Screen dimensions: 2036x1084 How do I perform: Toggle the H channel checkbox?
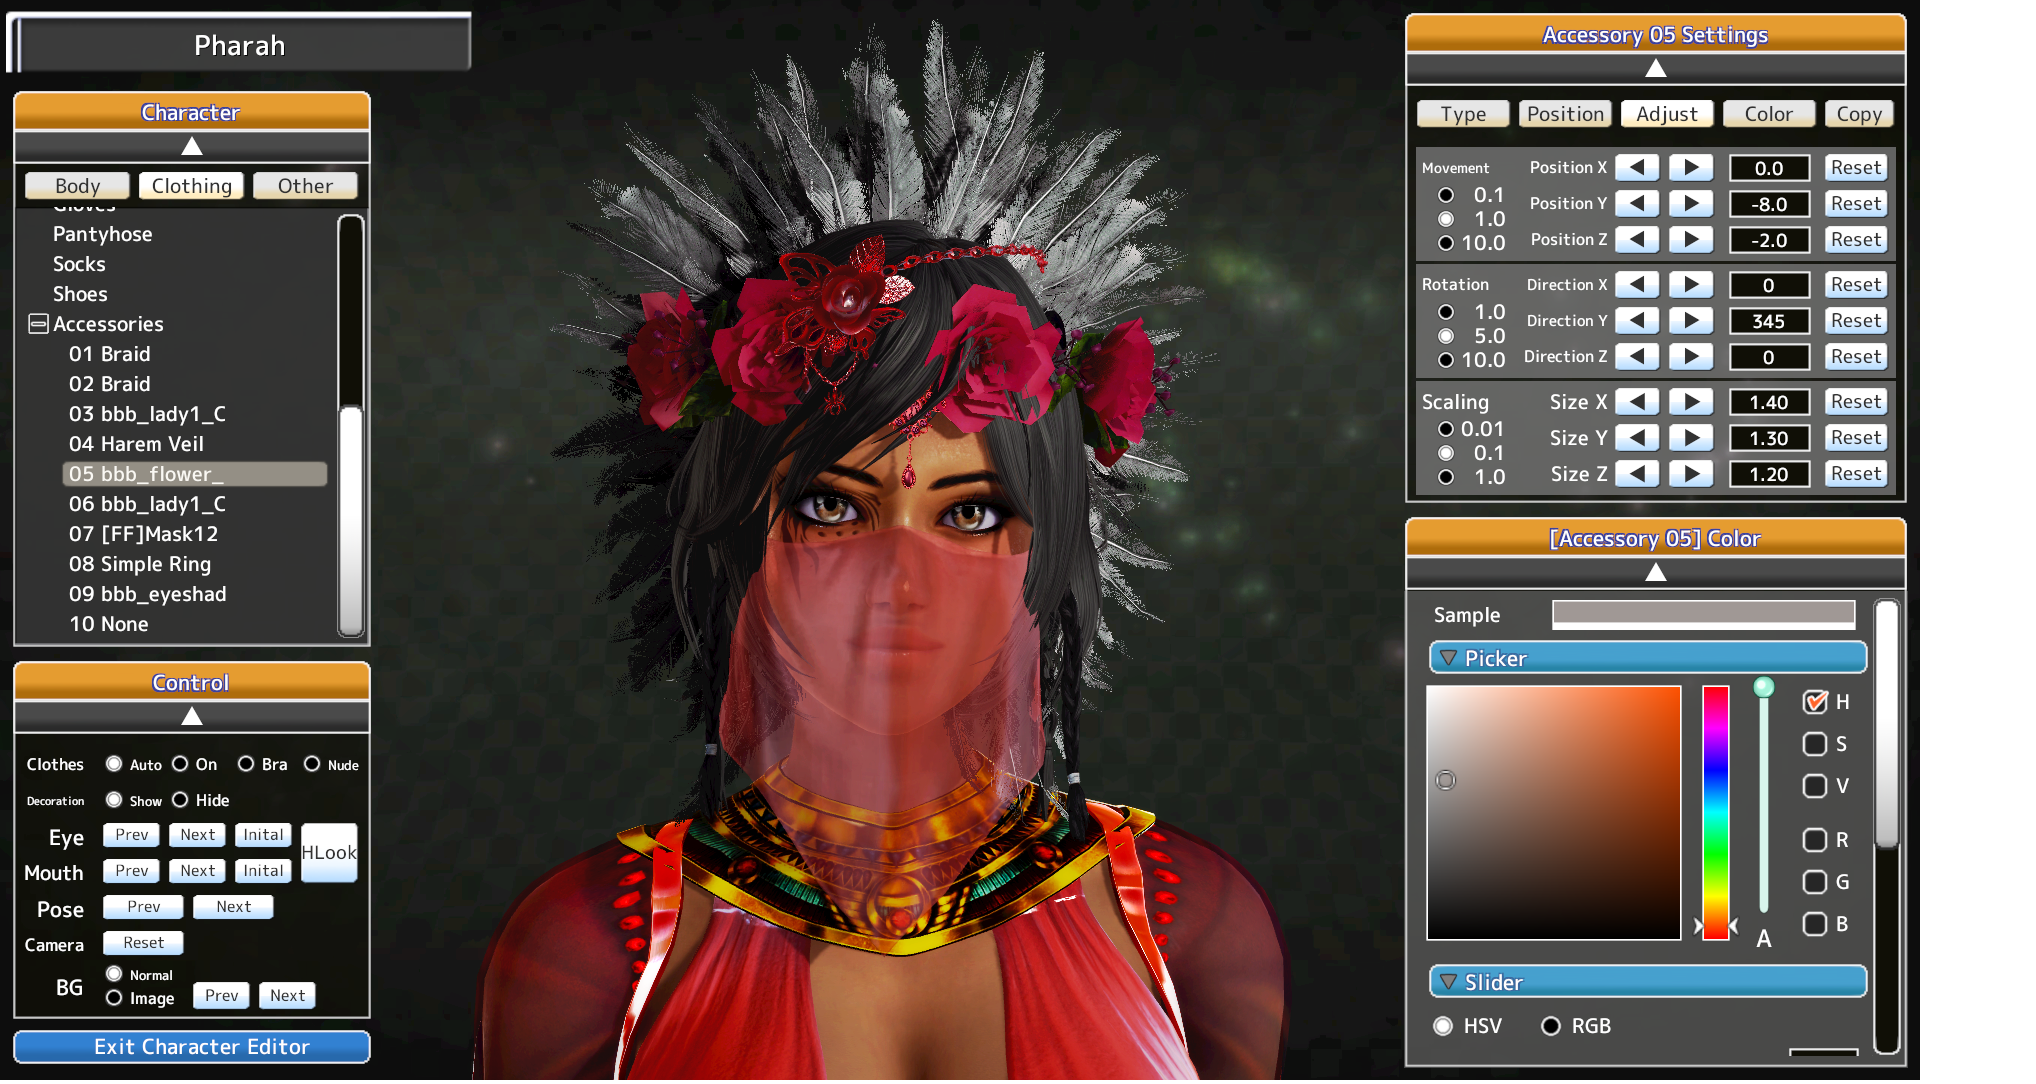pos(1815,702)
